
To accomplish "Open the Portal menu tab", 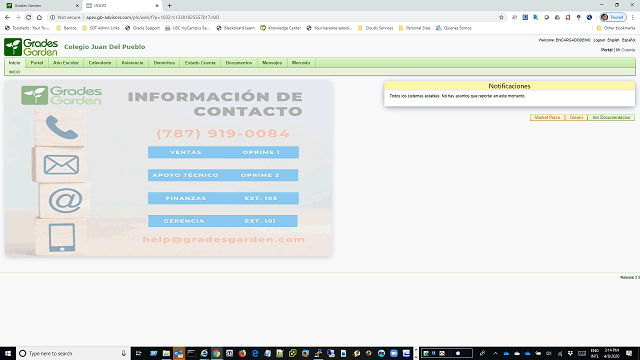I will tap(37, 63).
